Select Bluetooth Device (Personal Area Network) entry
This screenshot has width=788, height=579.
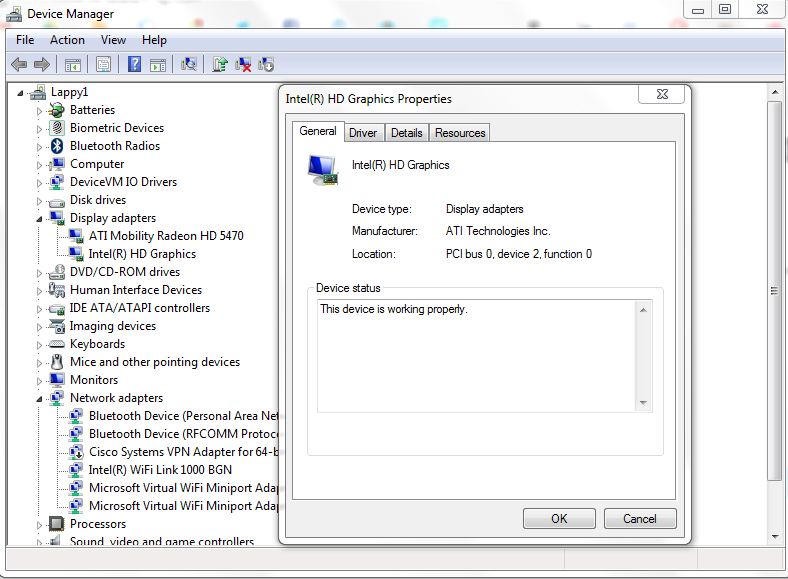183,416
